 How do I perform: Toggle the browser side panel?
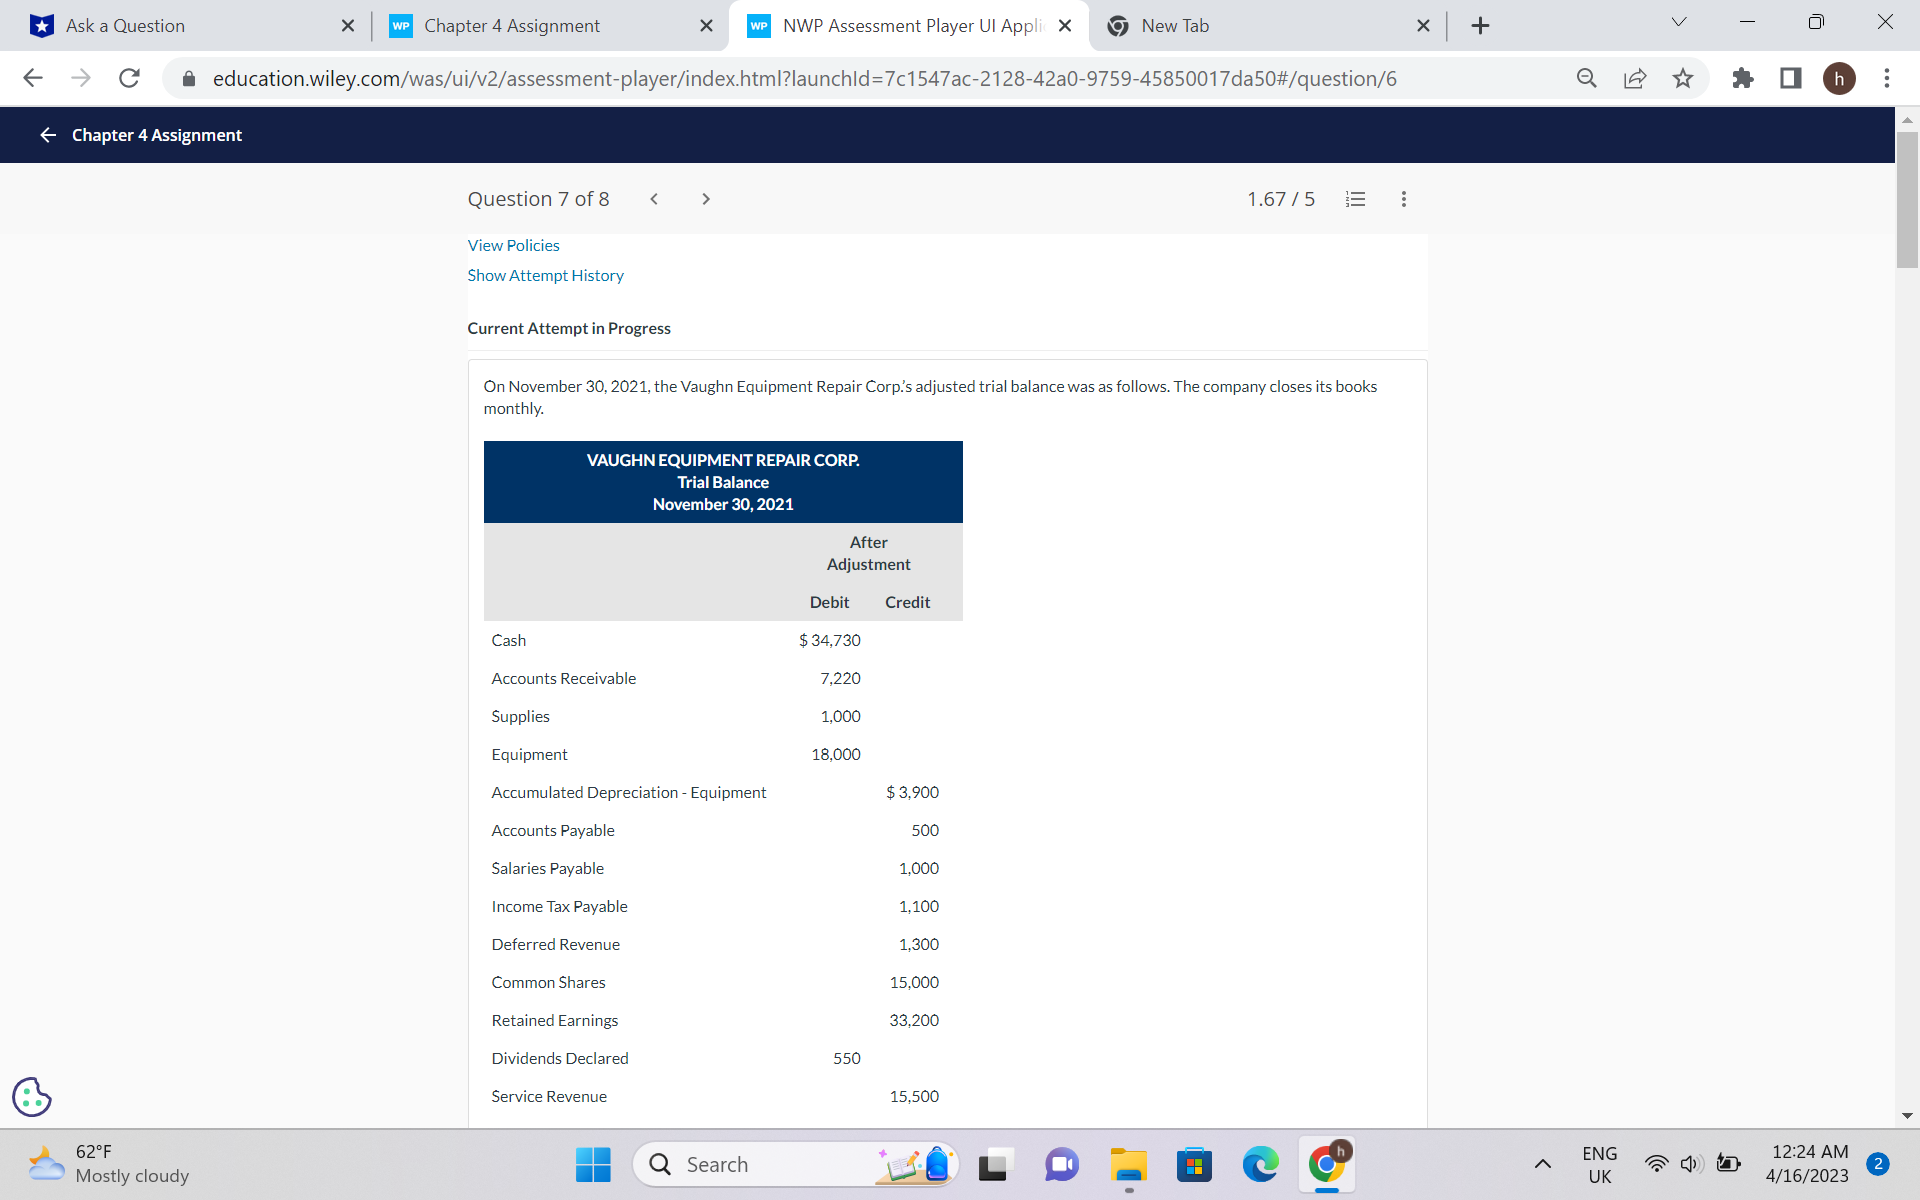click(x=1790, y=78)
